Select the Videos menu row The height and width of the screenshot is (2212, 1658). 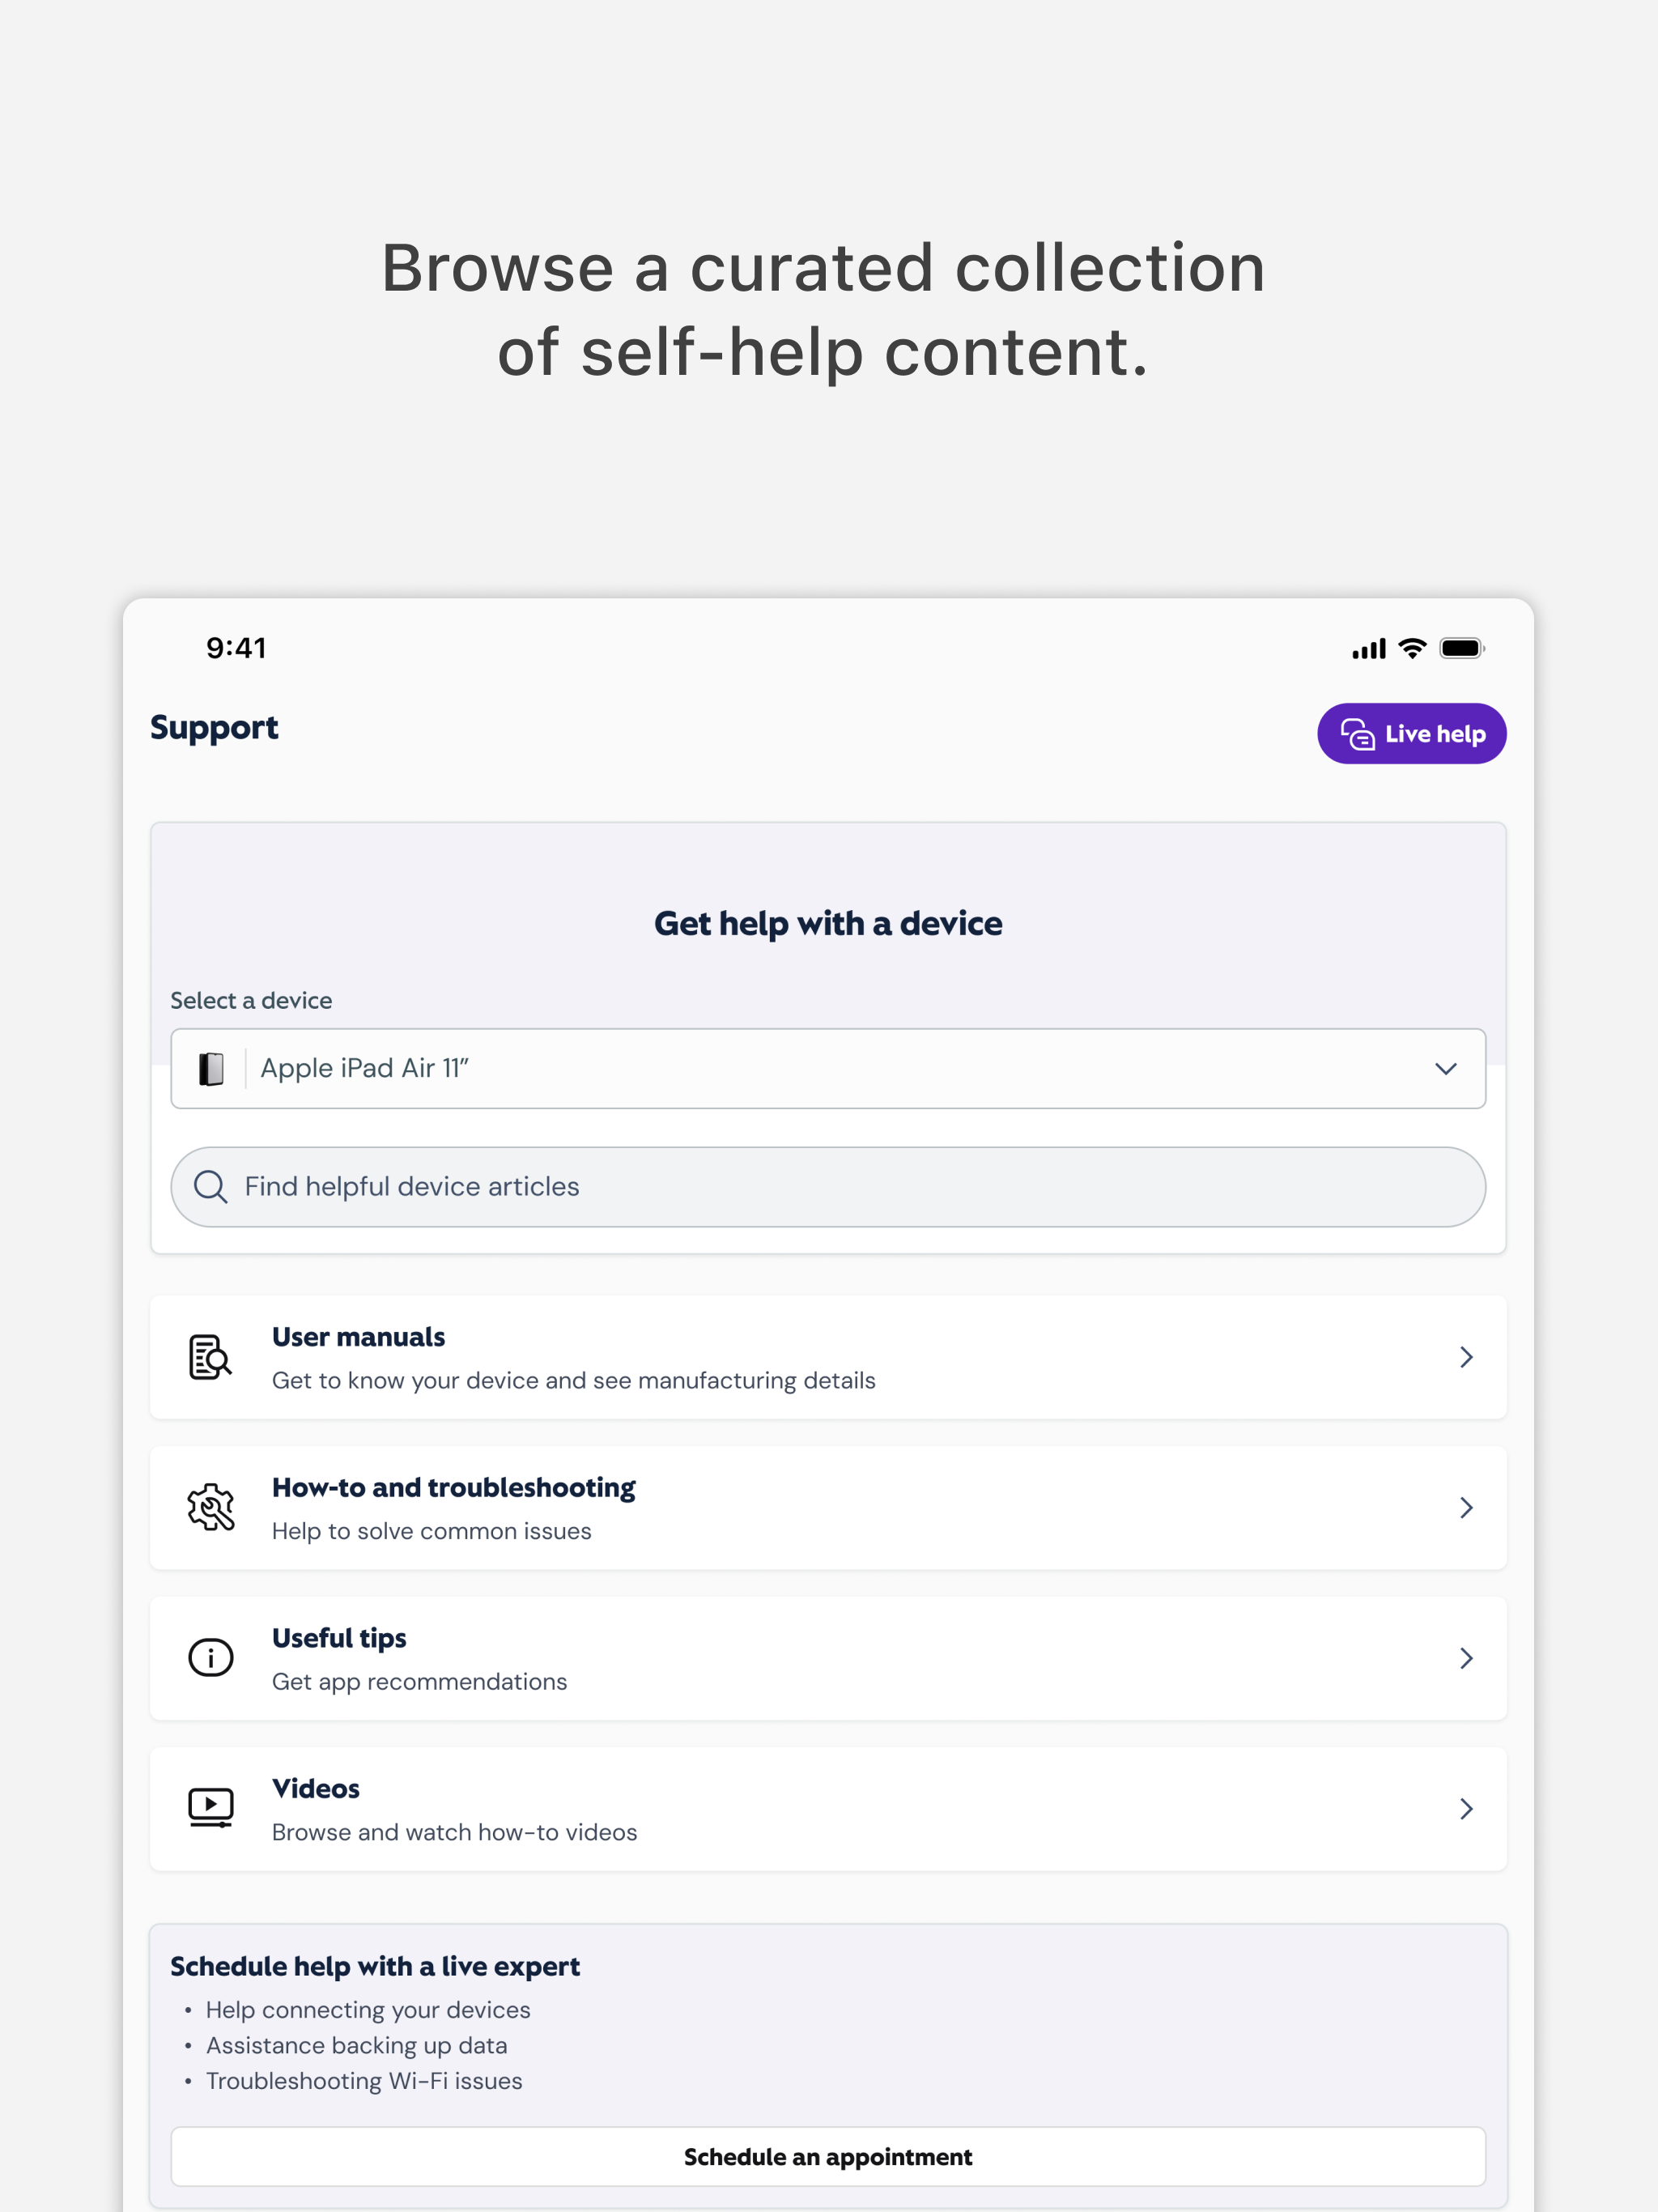[x=828, y=1809]
